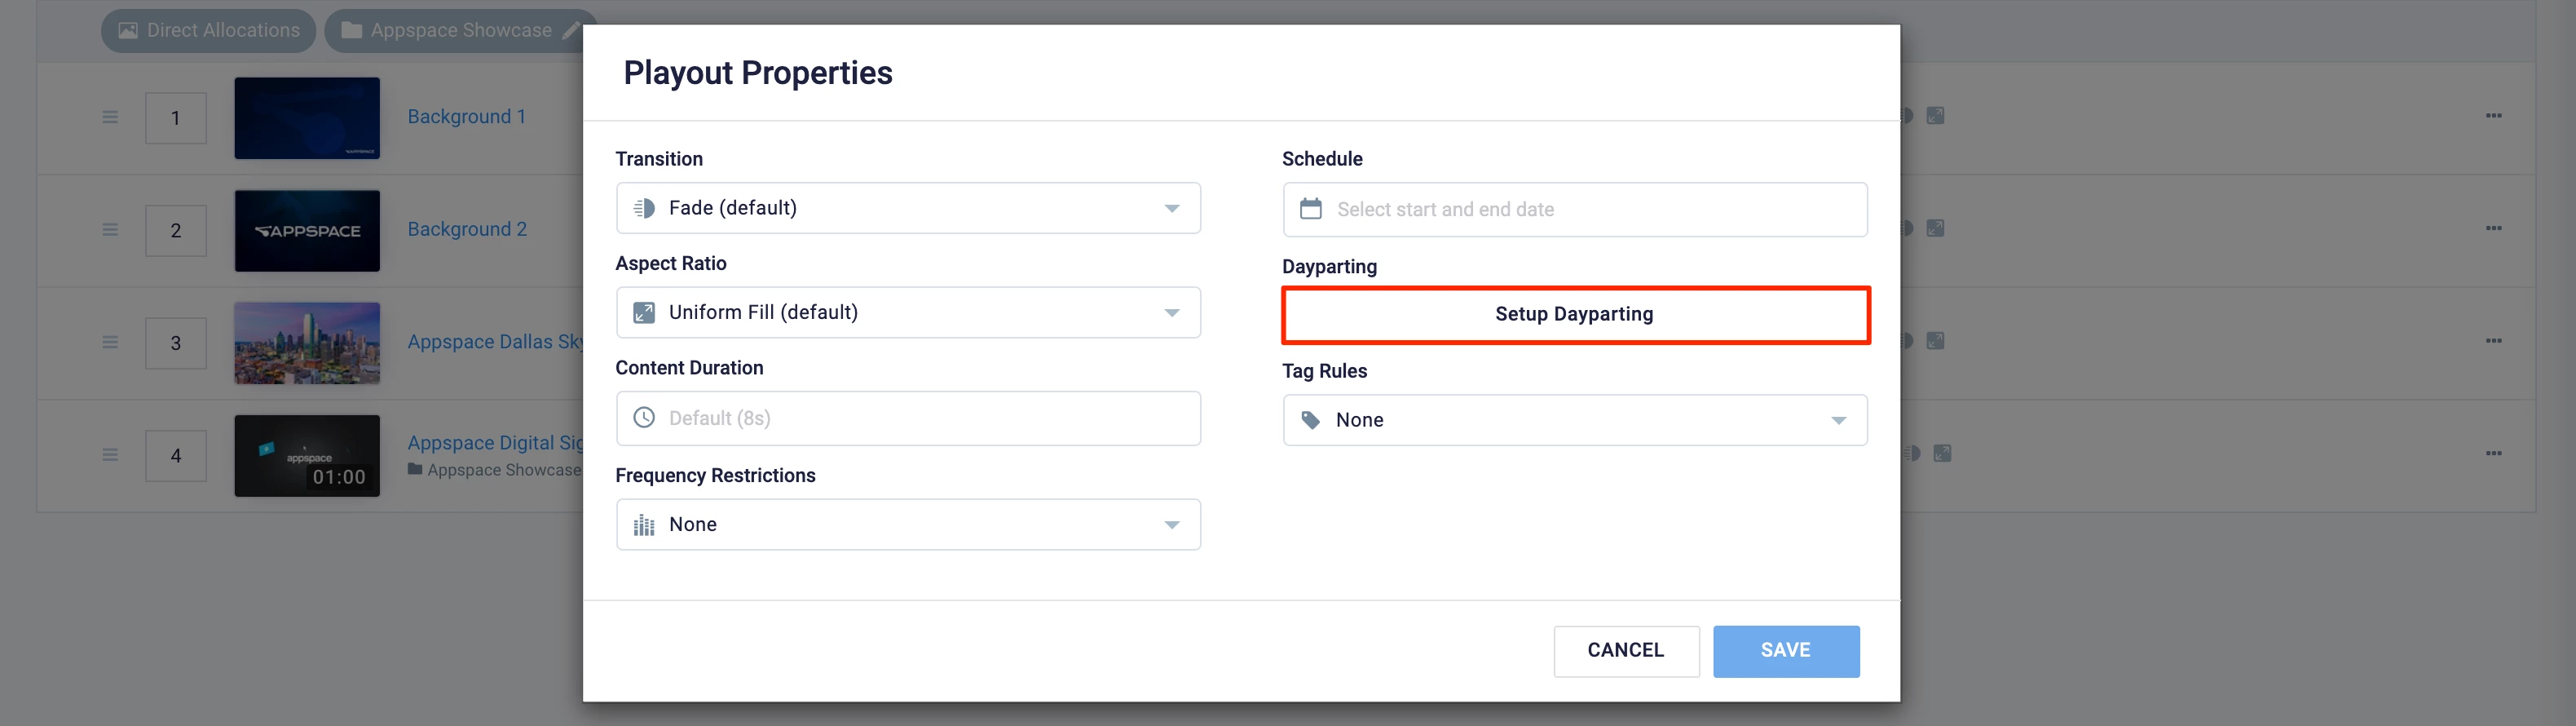2576x726 pixels.
Task: Expand the Transition dropdown
Action: coord(908,208)
